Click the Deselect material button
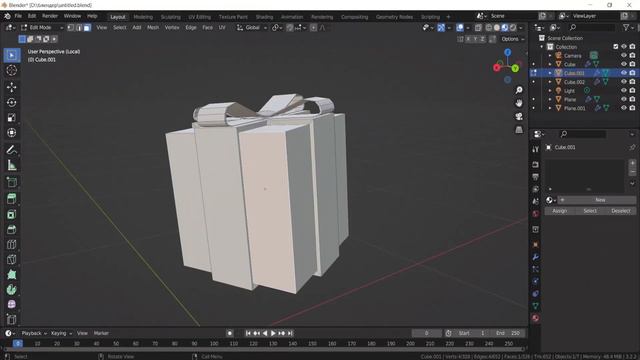 pos(620,211)
